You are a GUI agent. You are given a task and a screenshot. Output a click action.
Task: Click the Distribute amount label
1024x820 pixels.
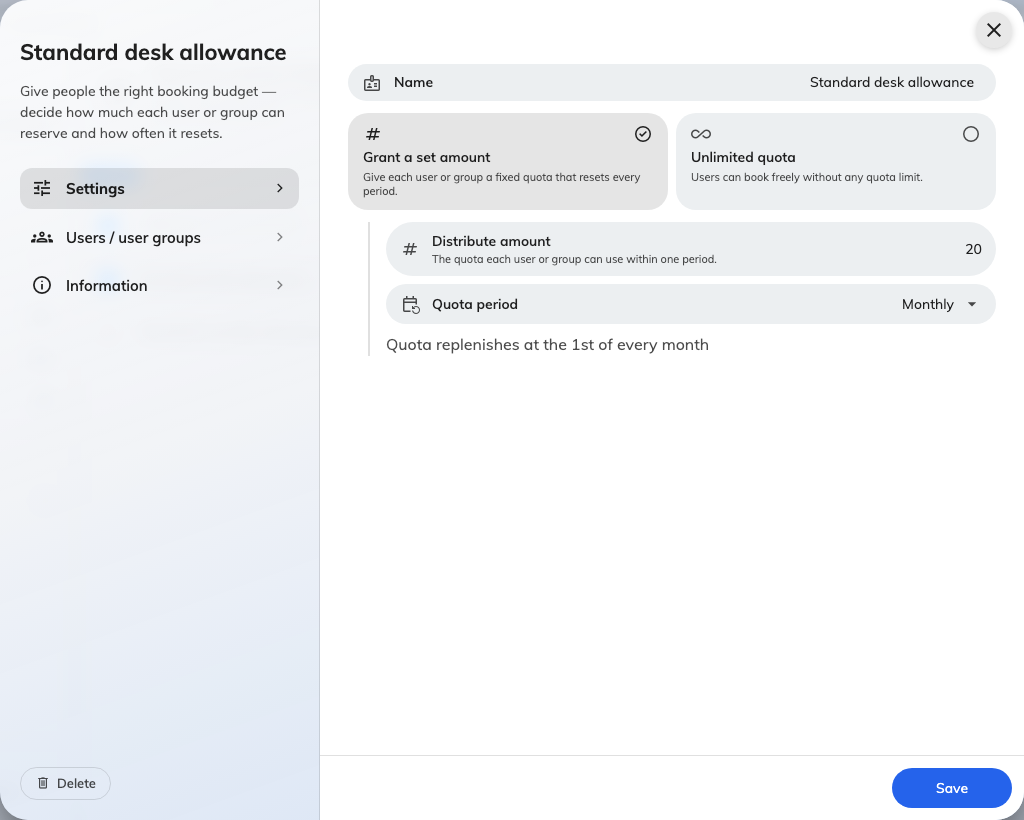click(x=491, y=242)
